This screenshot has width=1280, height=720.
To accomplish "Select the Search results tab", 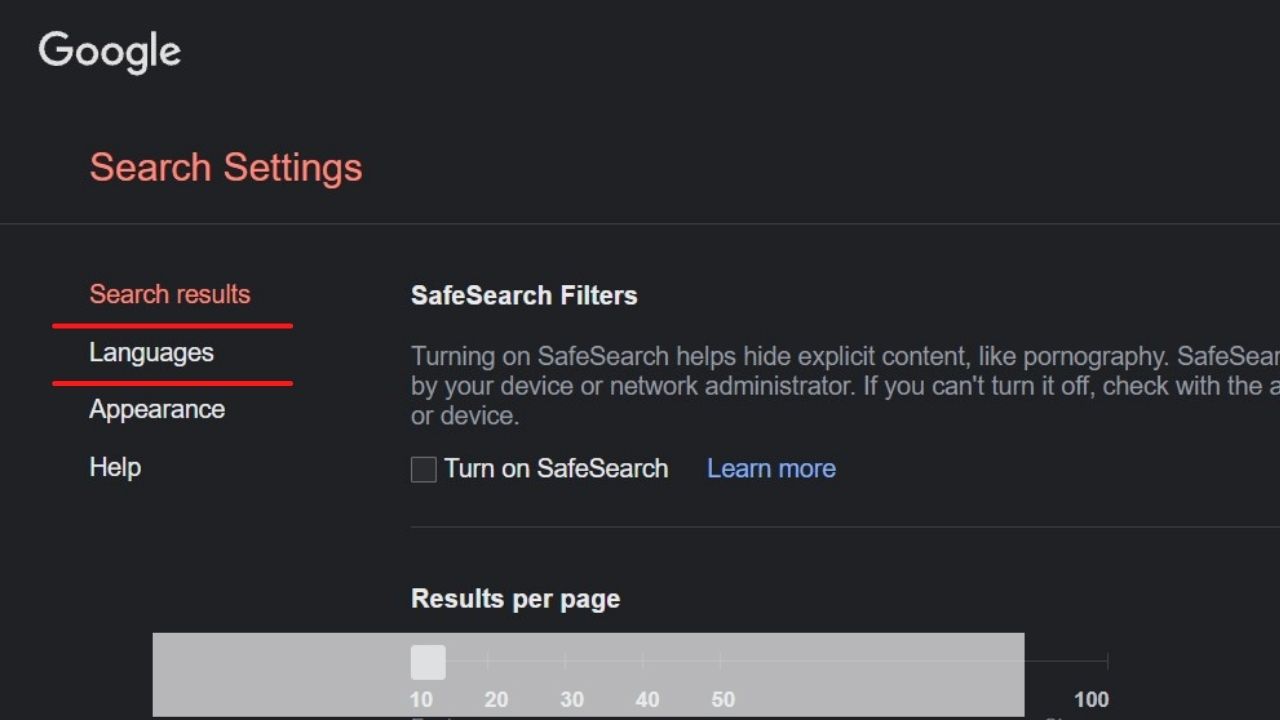I will (170, 295).
